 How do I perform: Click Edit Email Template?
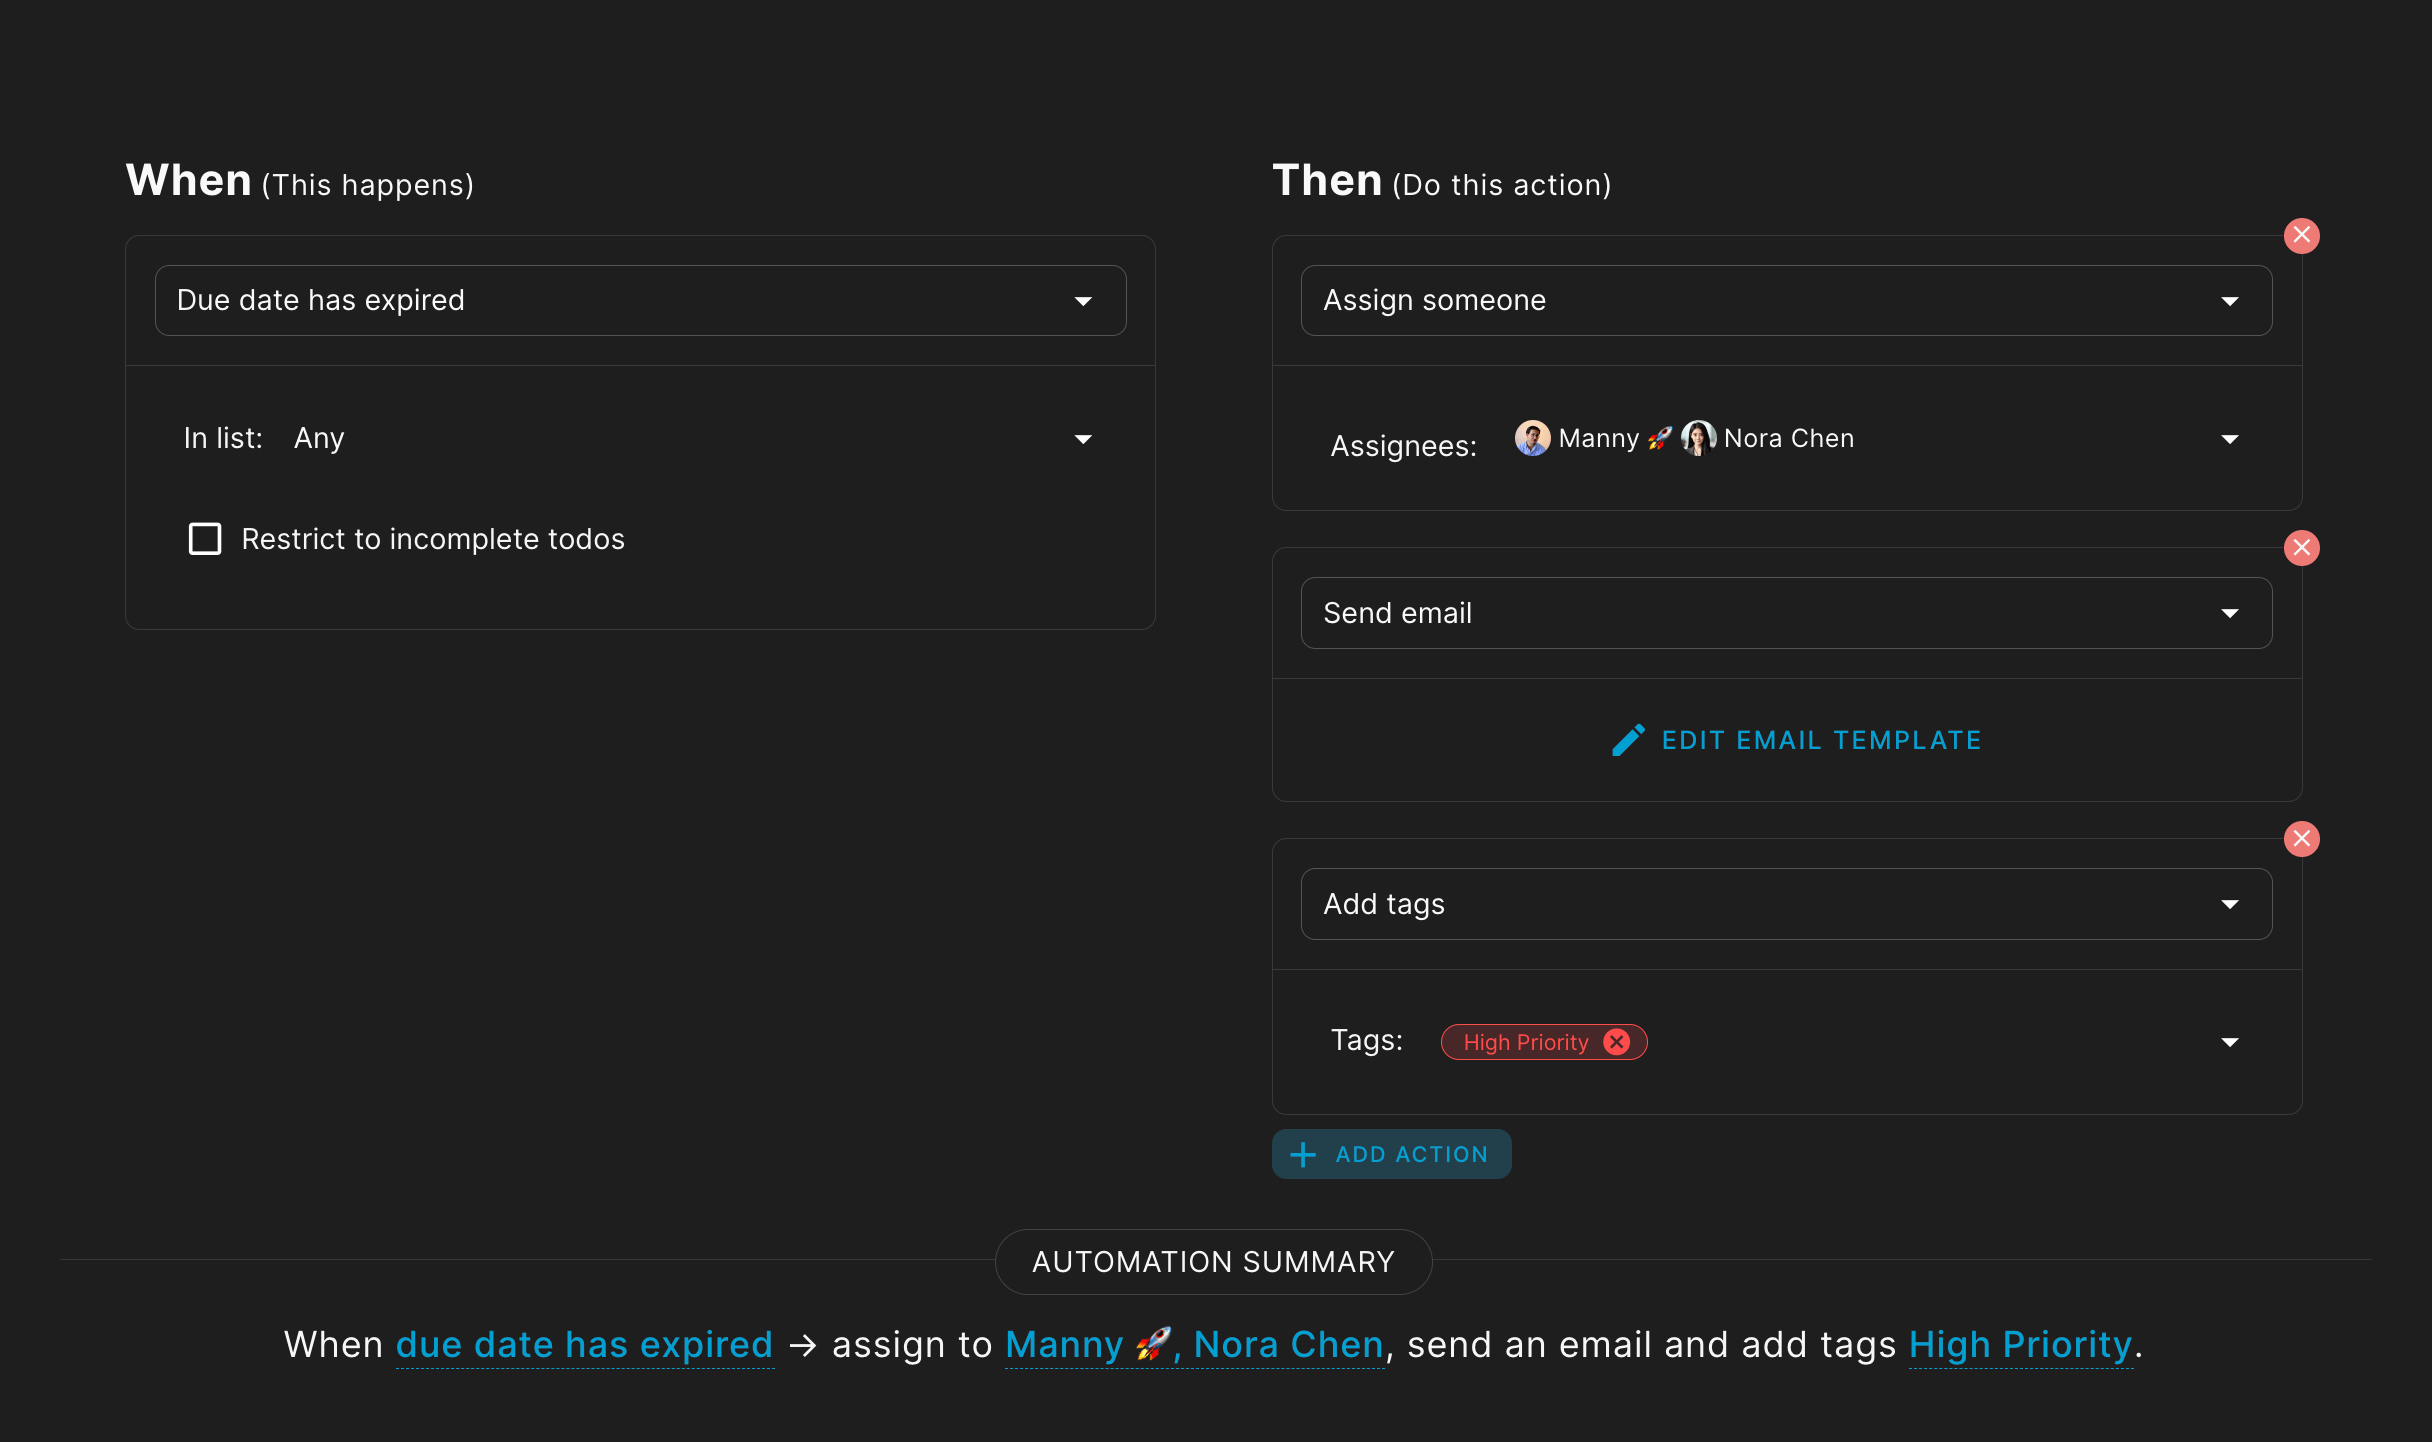point(1796,740)
